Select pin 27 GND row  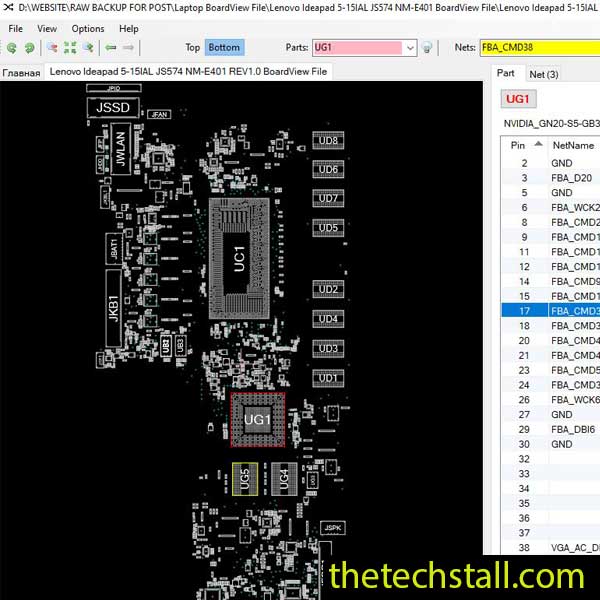[x=551, y=414]
